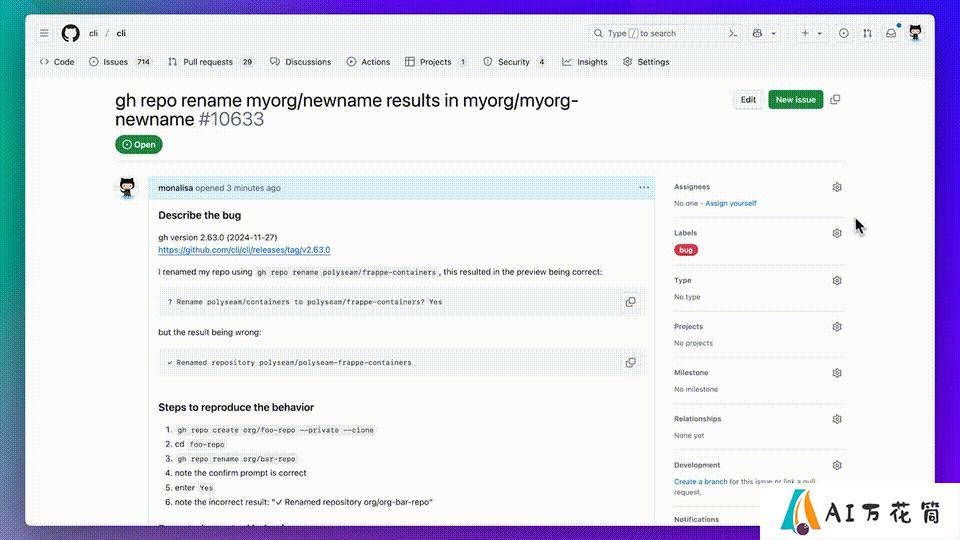
Task: Copy the Rename polyseam/containers code block
Action: click(x=630, y=302)
